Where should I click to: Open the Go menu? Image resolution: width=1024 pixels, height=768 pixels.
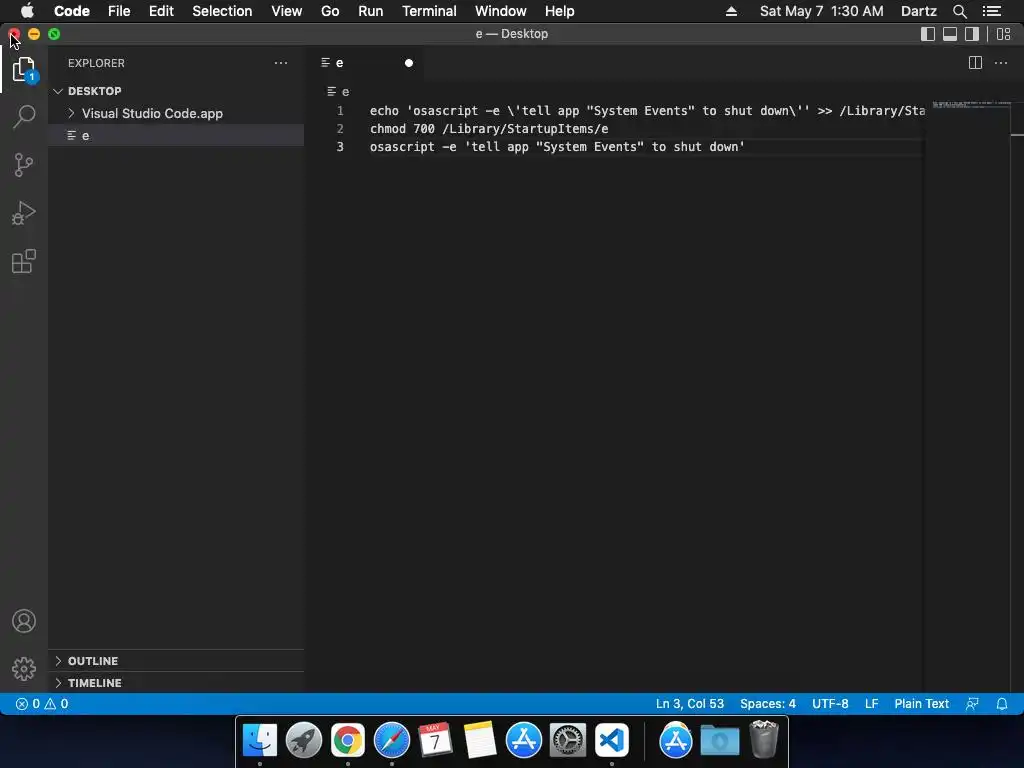(330, 11)
